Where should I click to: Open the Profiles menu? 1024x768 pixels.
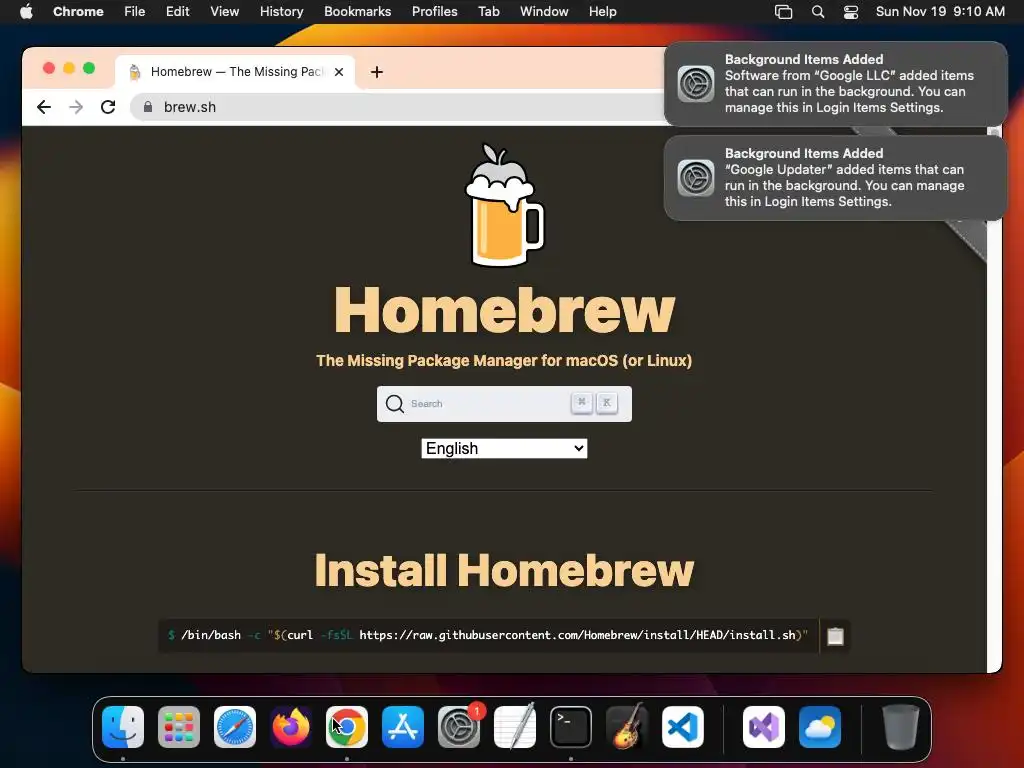[x=434, y=11]
